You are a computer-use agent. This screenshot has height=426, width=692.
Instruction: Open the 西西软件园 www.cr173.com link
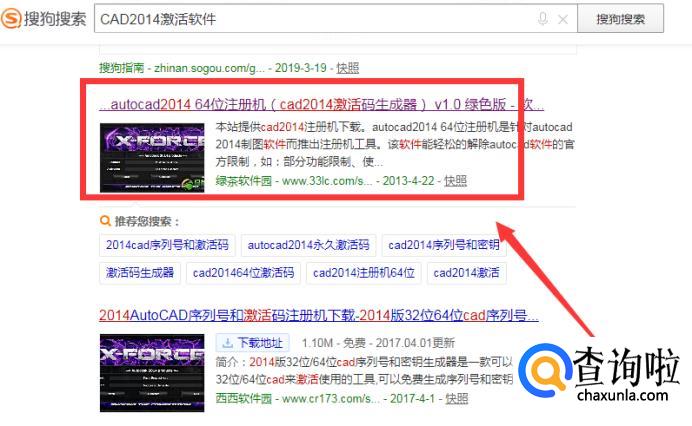[x=298, y=399]
